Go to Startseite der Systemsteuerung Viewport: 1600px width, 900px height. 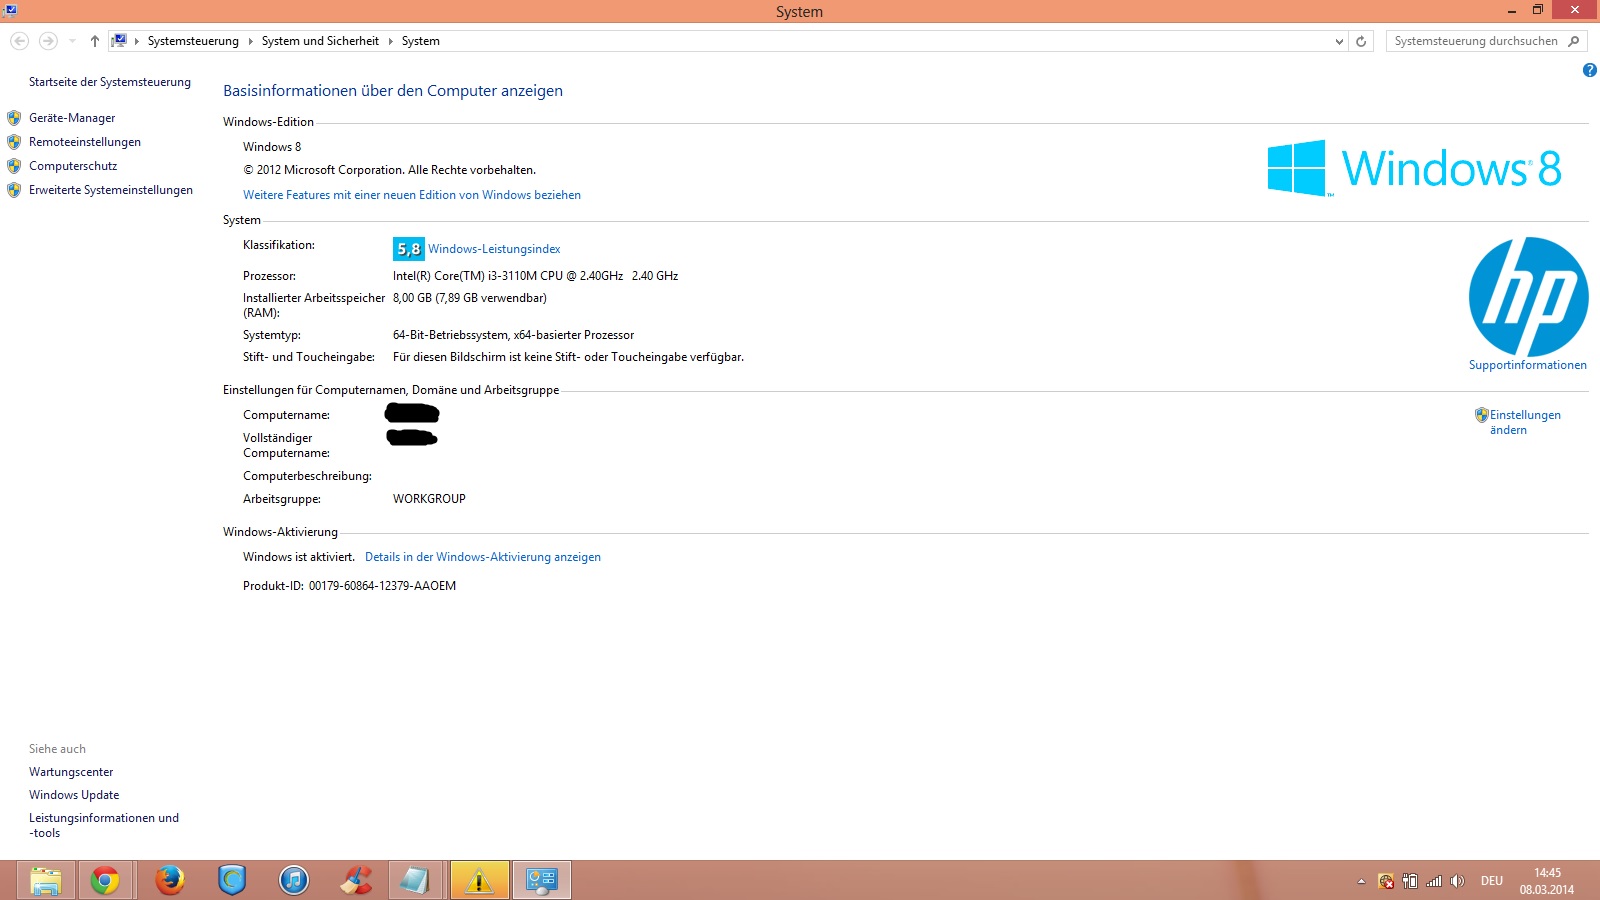tap(110, 82)
